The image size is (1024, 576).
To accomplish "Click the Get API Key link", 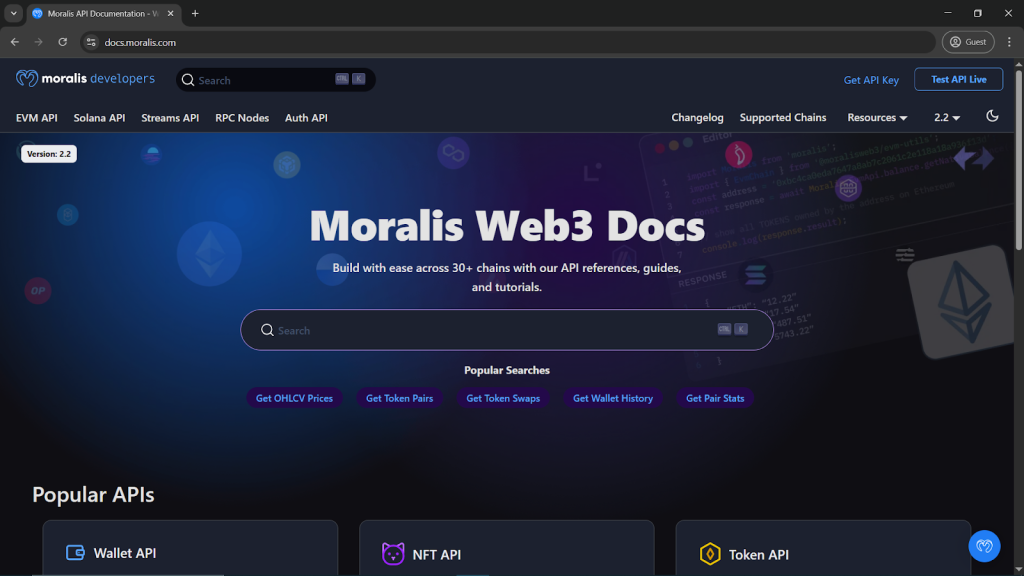I will pyautogui.click(x=871, y=80).
